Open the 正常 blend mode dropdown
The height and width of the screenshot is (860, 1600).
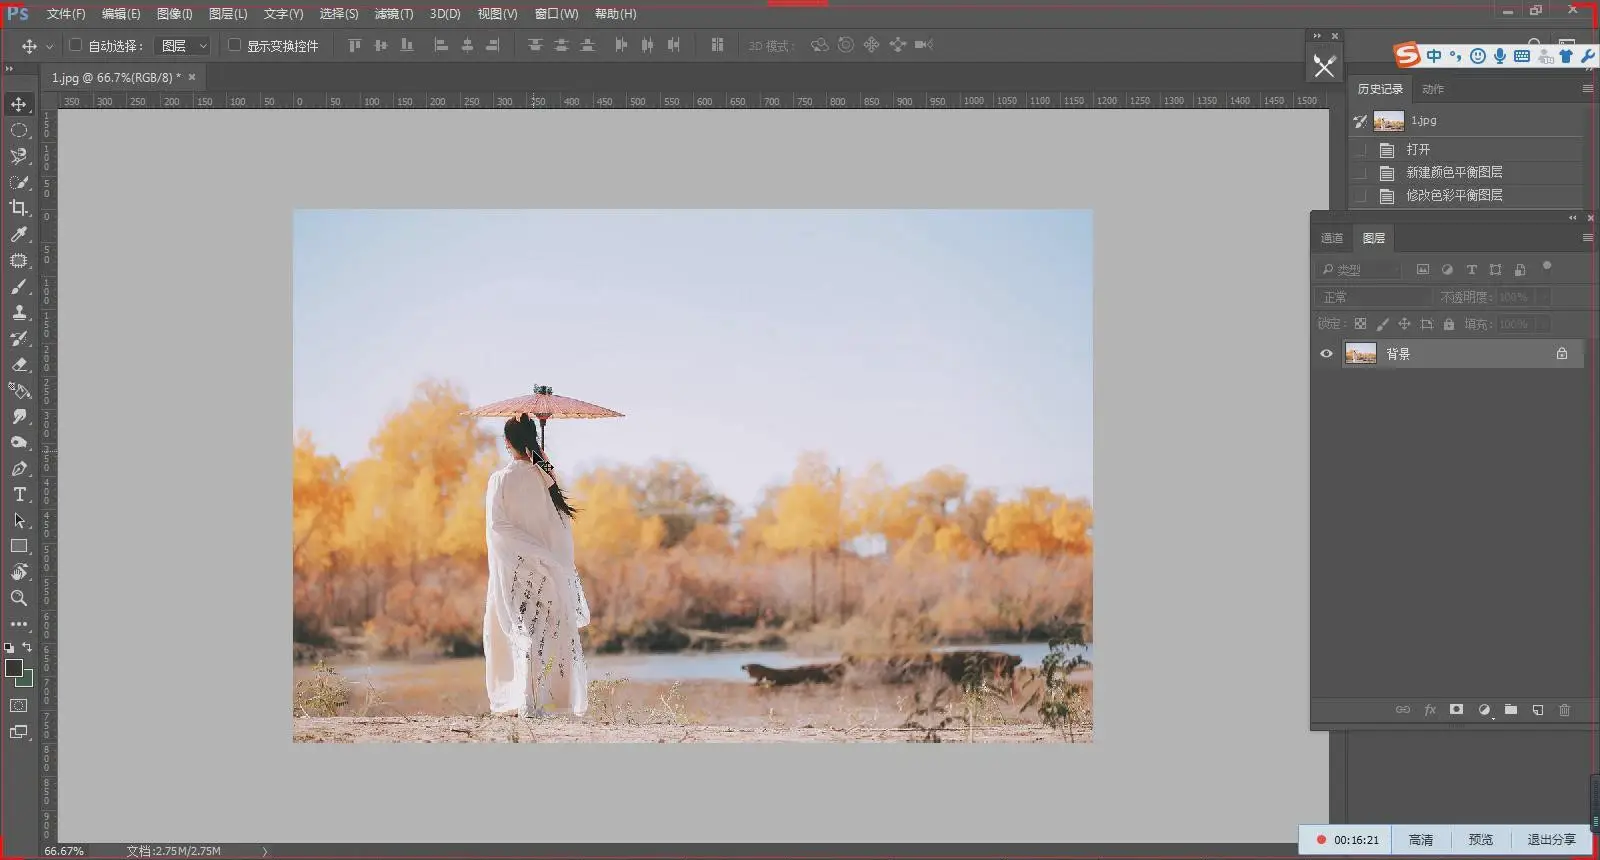pyautogui.click(x=1373, y=297)
